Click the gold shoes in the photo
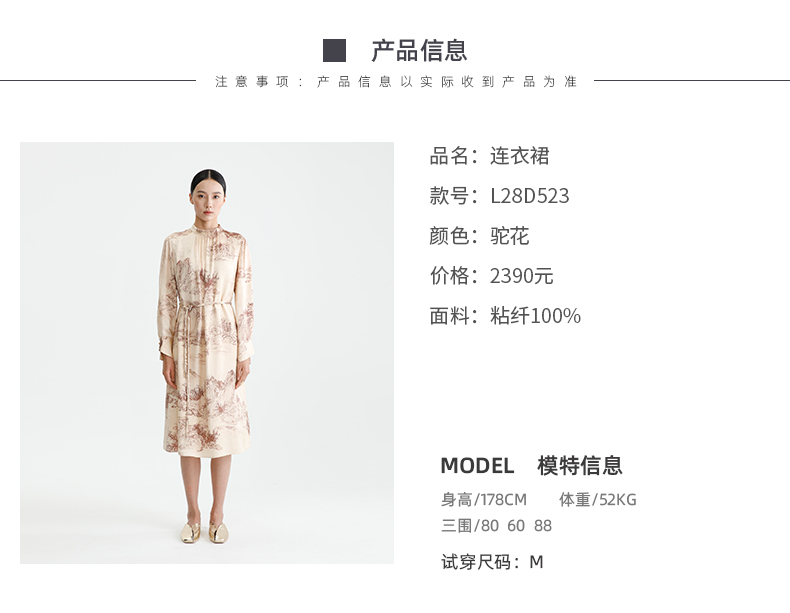Viewport: 790px width, 613px height. click(x=204, y=533)
